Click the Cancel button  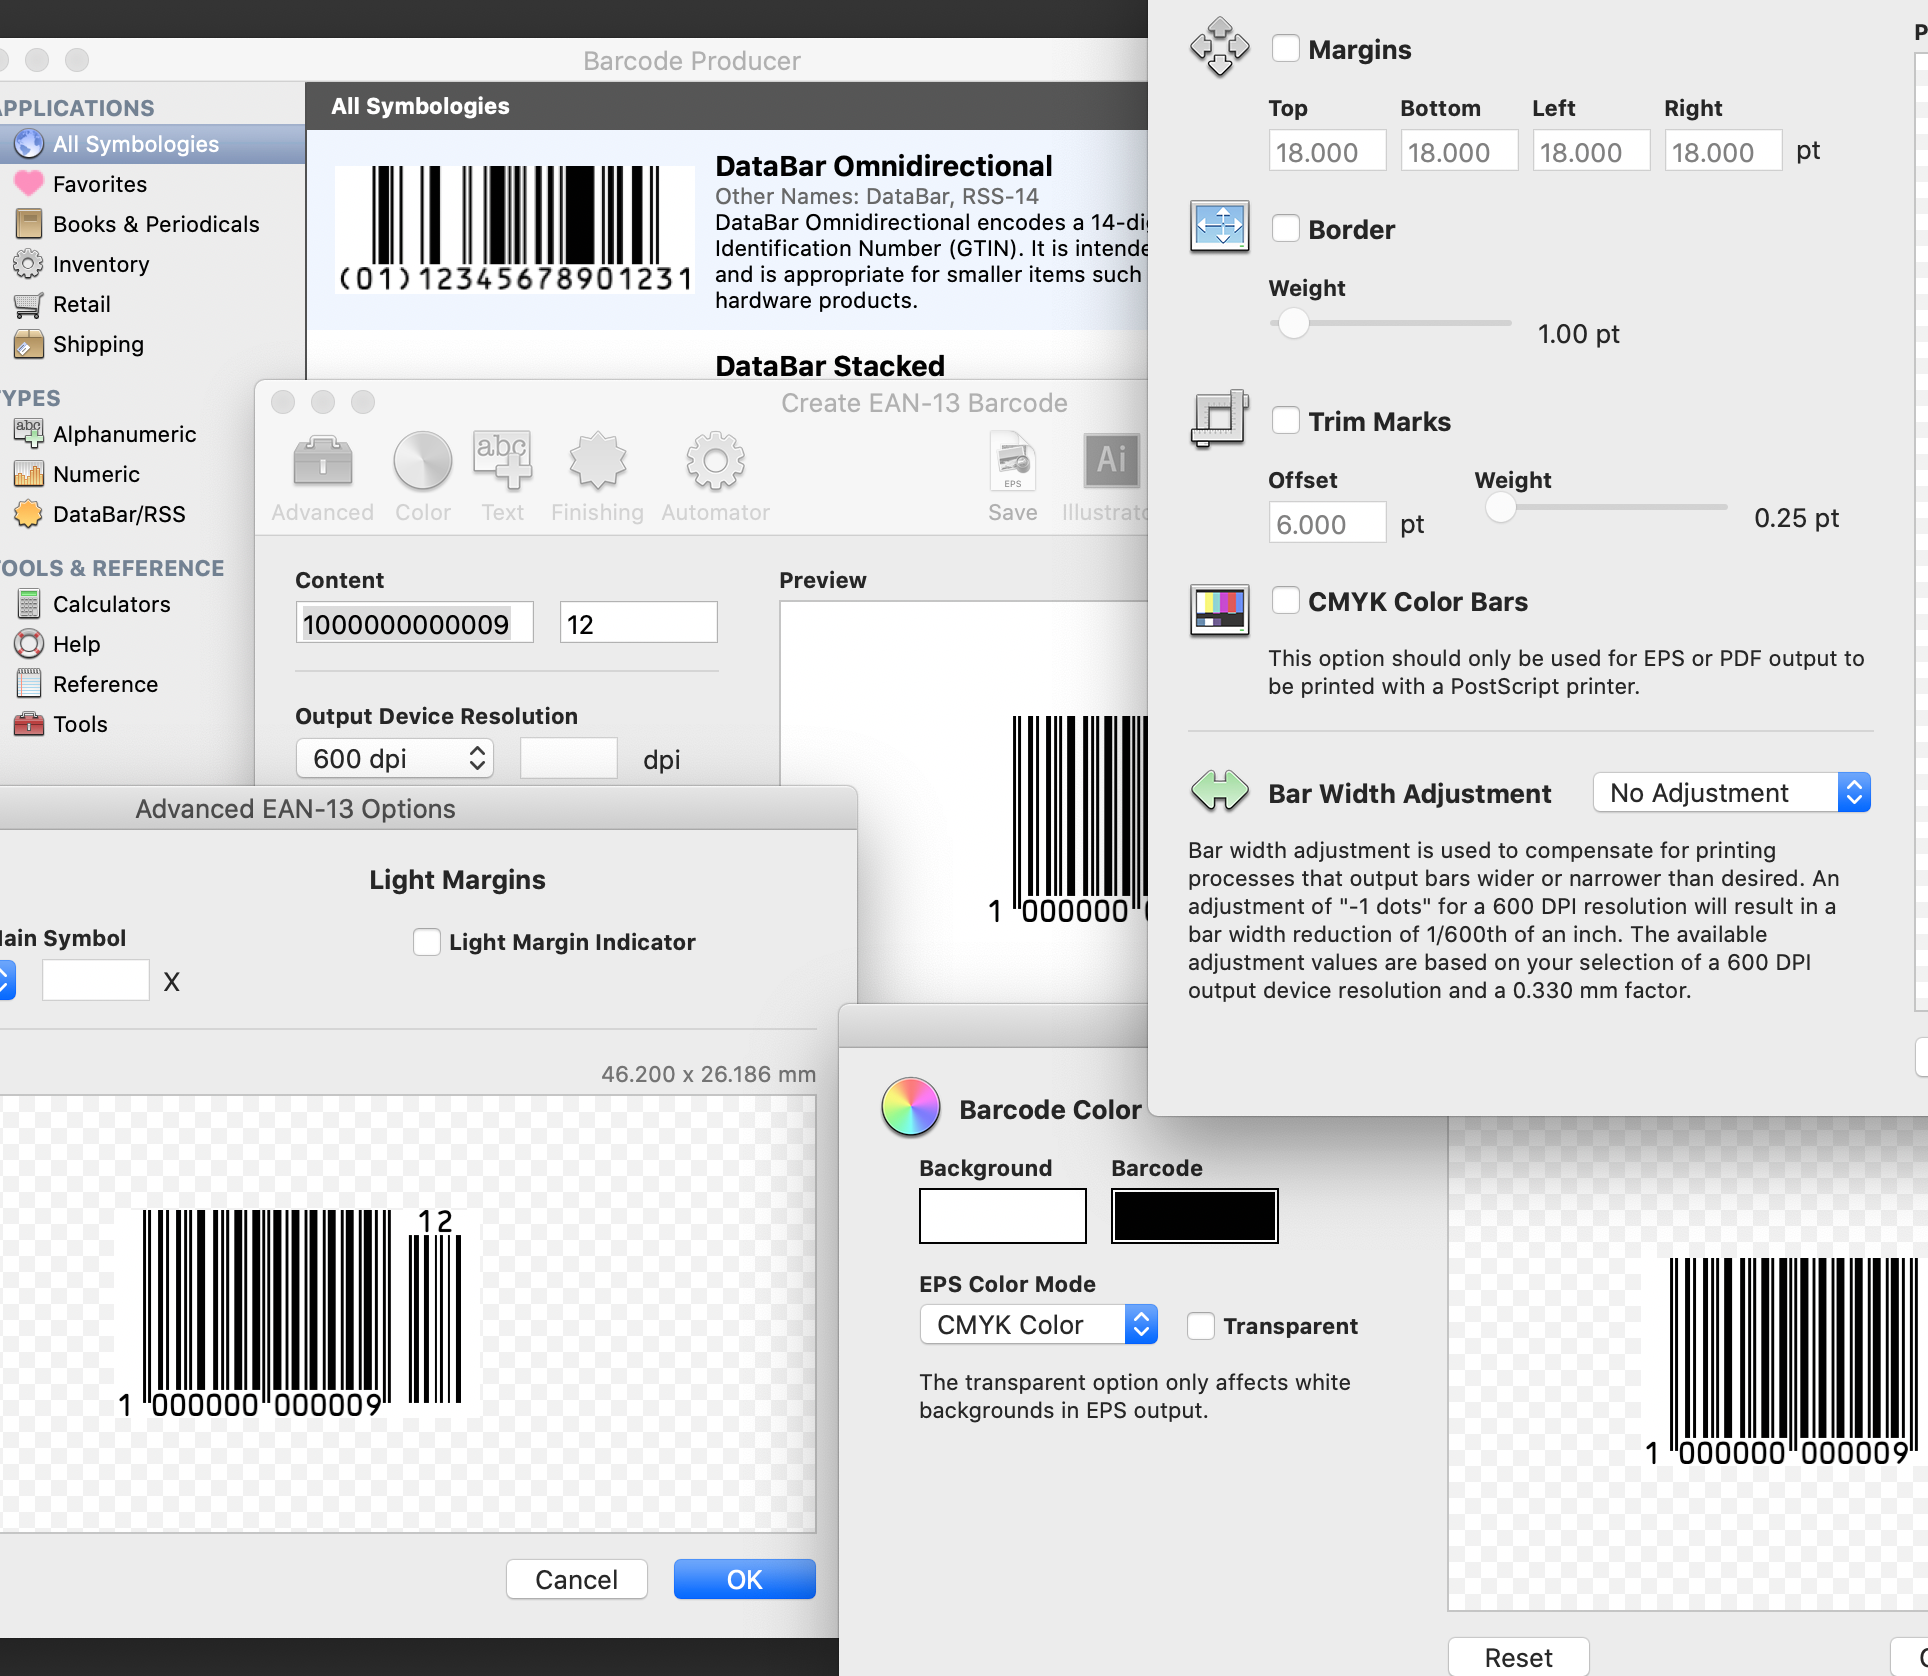[577, 1580]
